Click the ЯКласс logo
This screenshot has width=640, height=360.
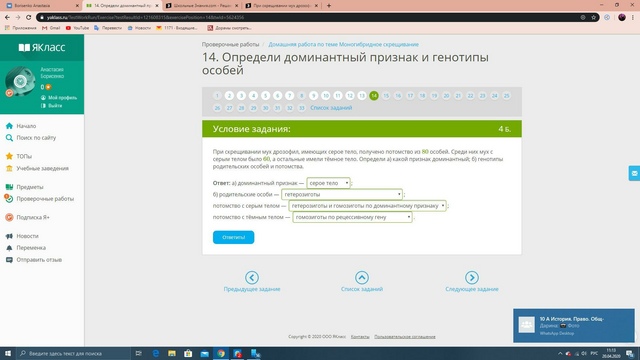click(x=42, y=47)
